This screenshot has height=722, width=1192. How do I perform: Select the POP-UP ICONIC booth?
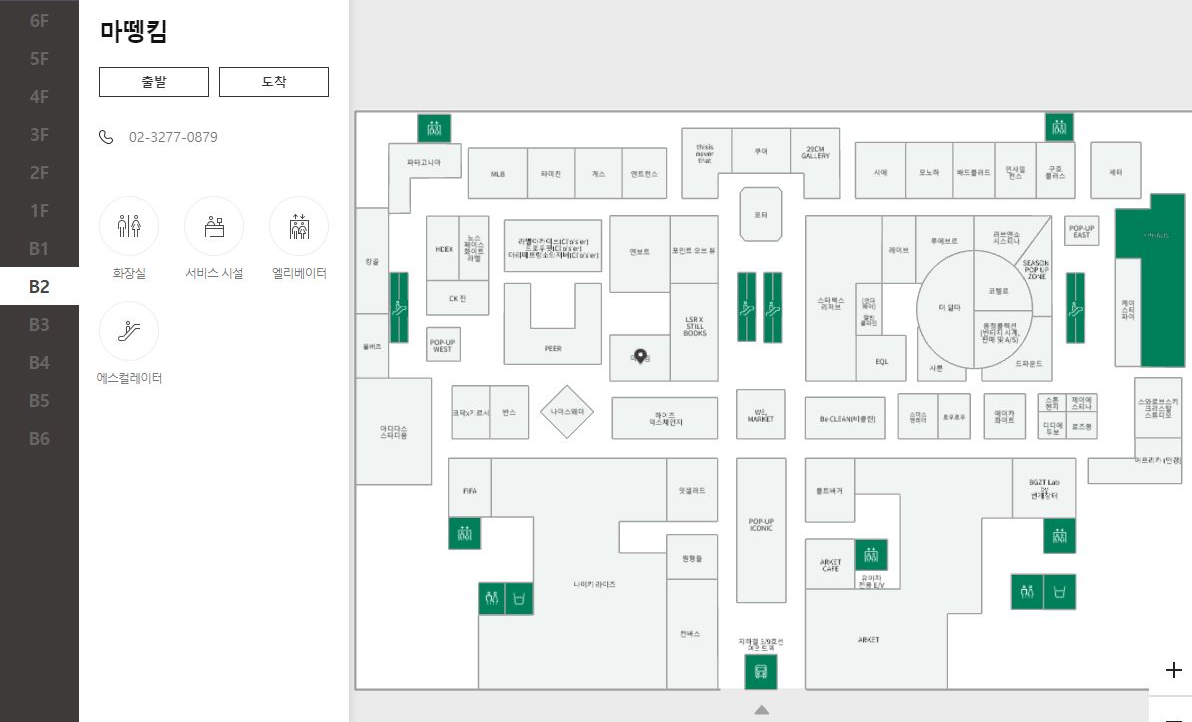tap(761, 530)
